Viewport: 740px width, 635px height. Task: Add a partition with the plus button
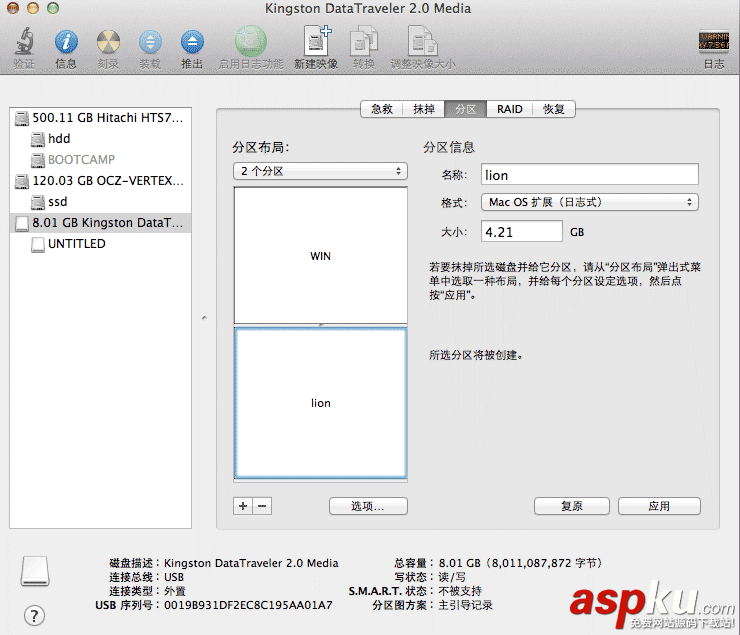[x=243, y=506]
